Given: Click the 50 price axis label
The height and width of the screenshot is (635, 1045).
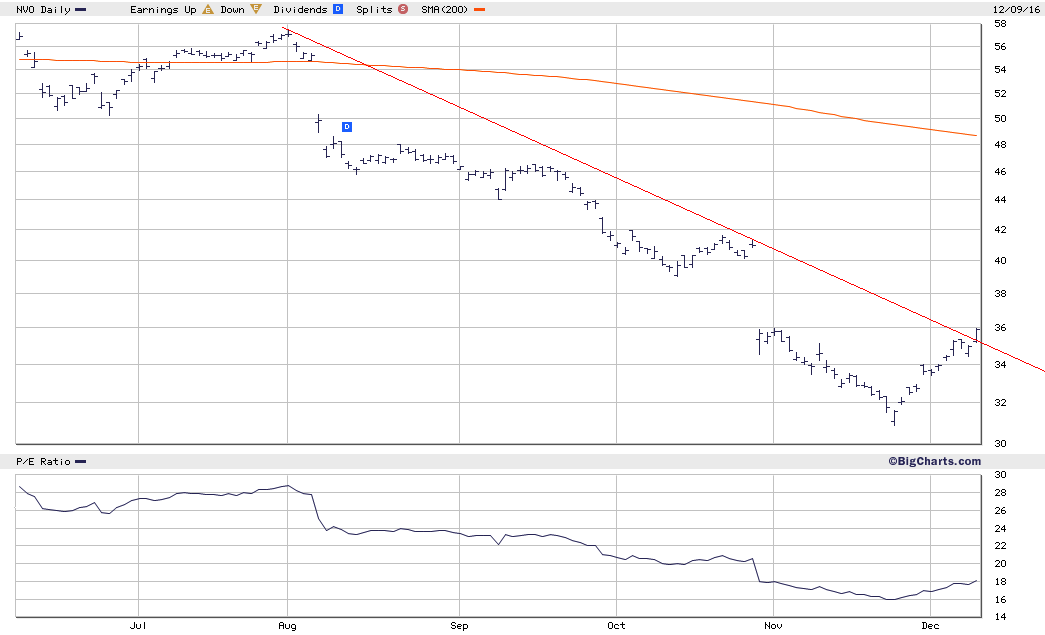Looking at the screenshot, I should tap(1000, 119).
